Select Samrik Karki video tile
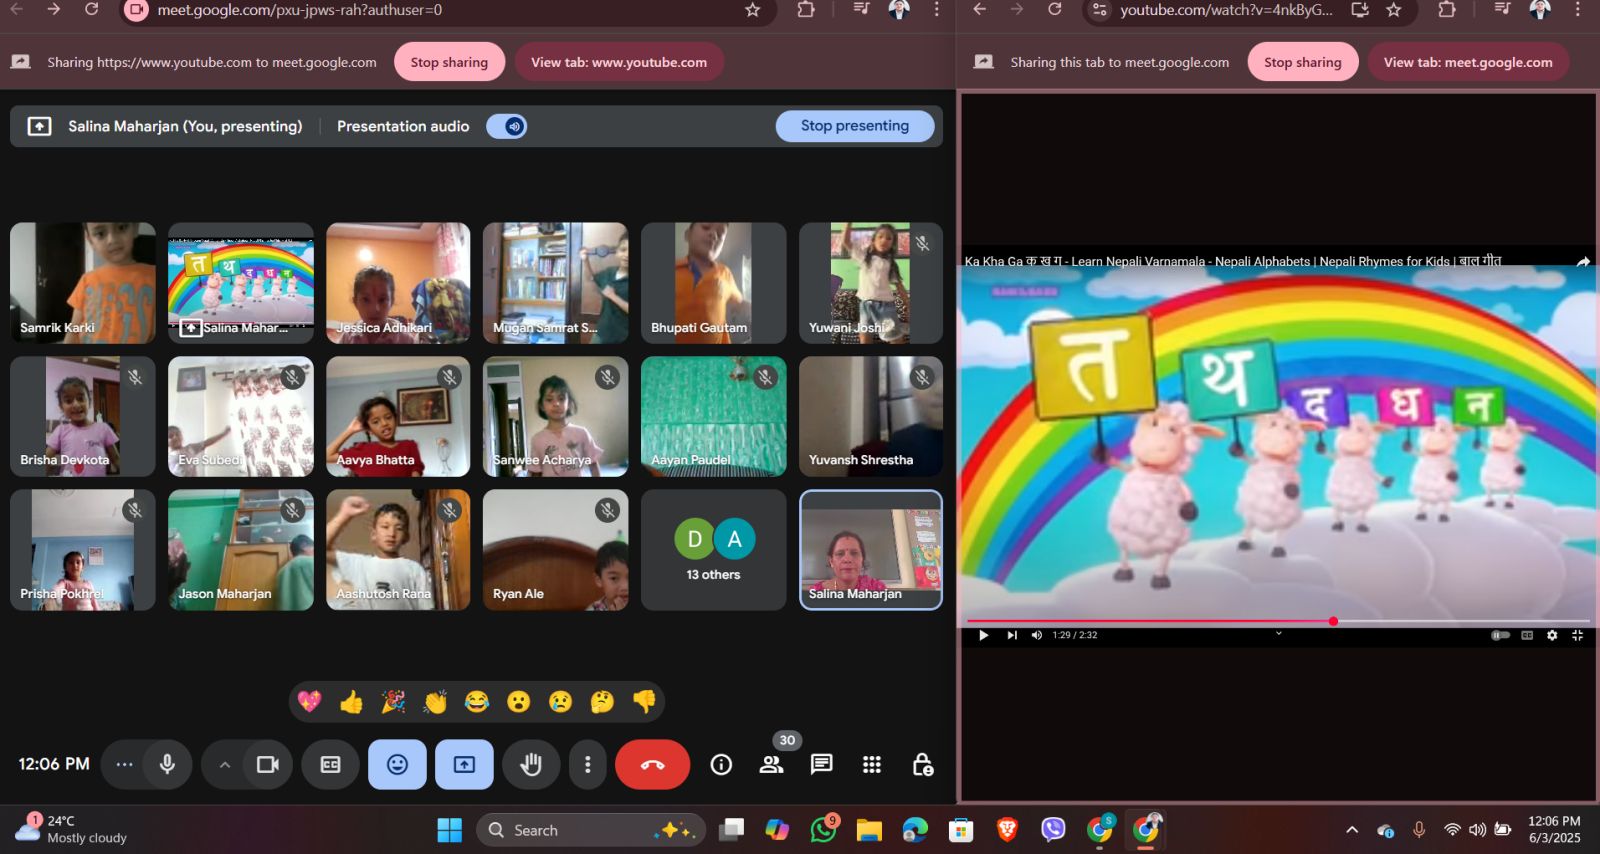 [x=83, y=283]
